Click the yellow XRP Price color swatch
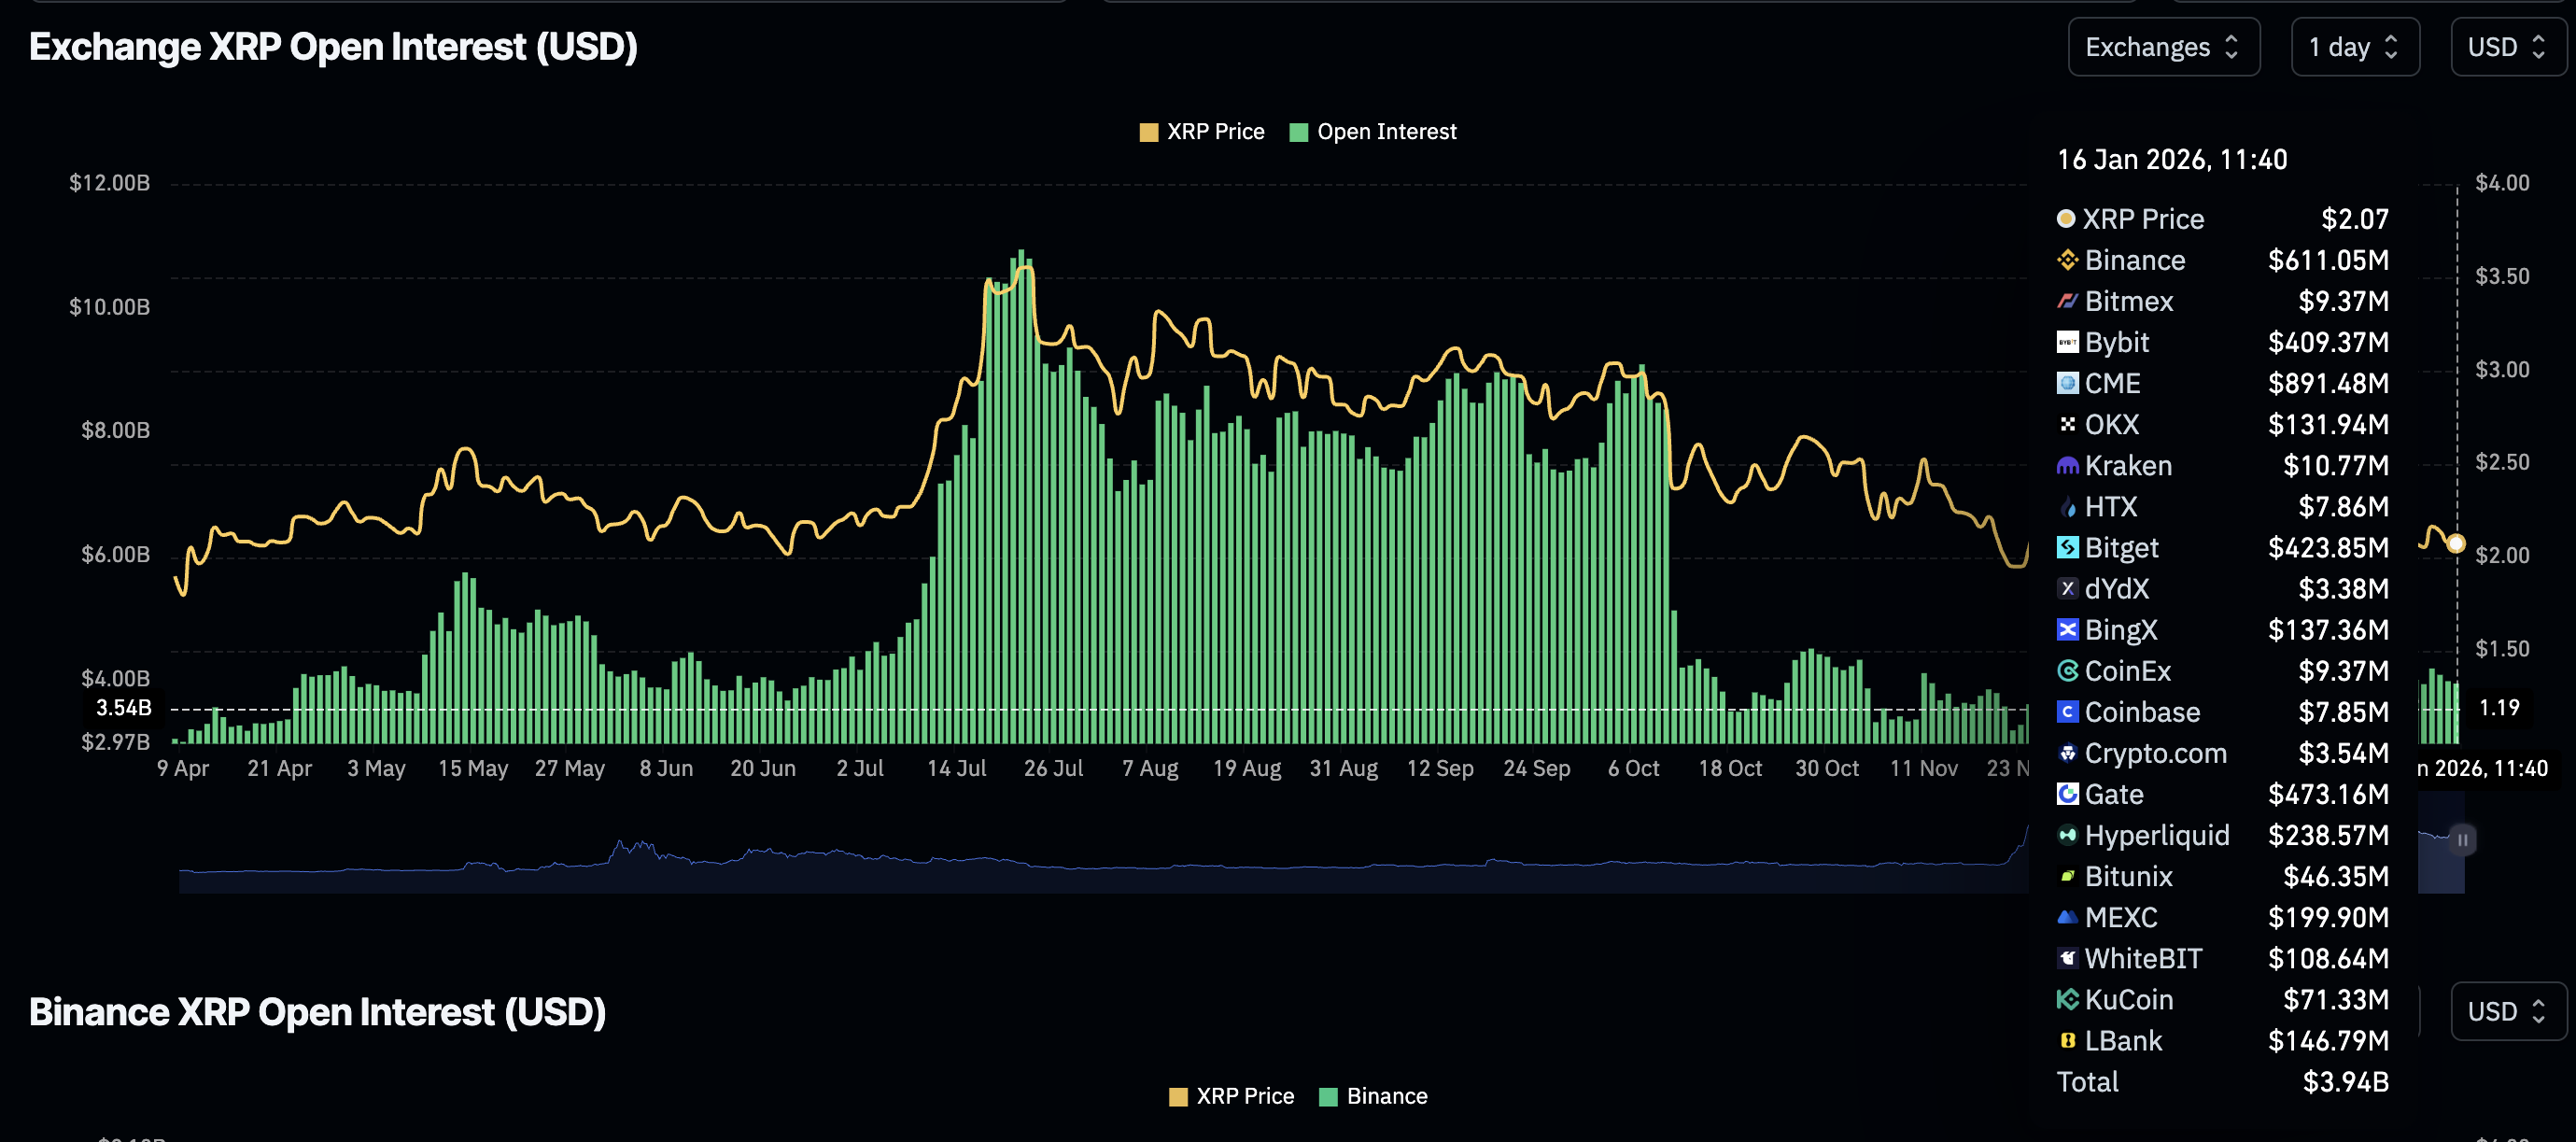The width and height of the screenshot is (2576, 1142). [x=1148, y=131]
